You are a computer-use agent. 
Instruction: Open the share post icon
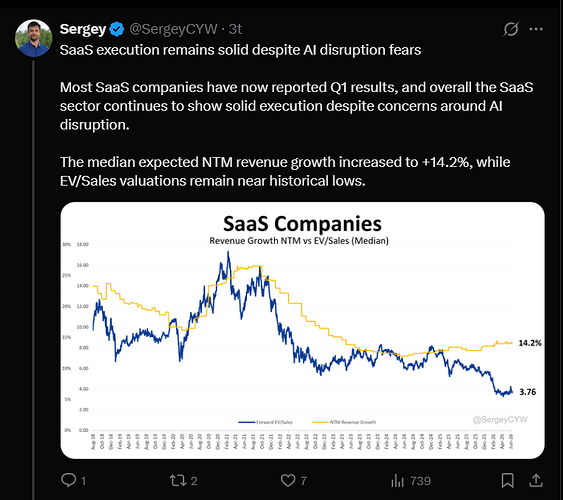[x=536, y=480]
